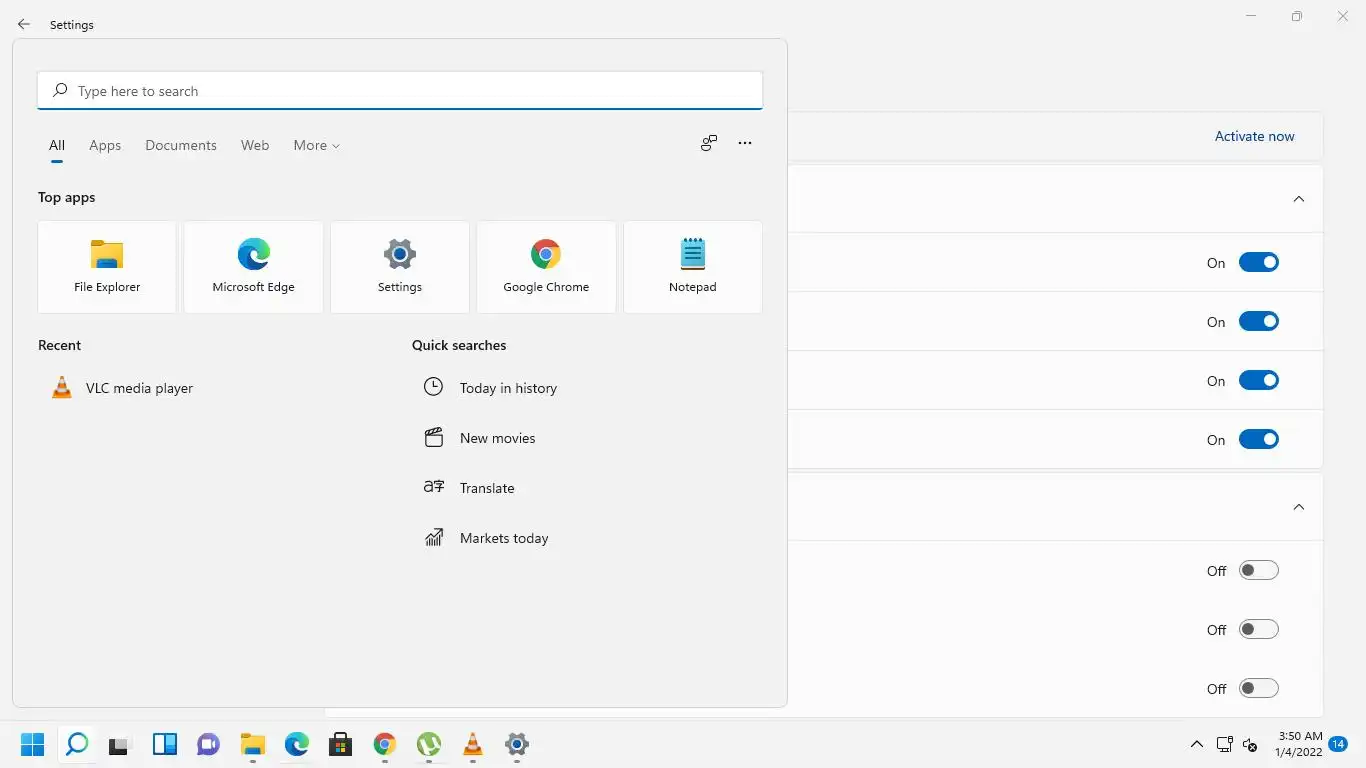Click the muted volume tray icon
The height and width of the screenshot is (768, 1366).
pos(1250,744)
